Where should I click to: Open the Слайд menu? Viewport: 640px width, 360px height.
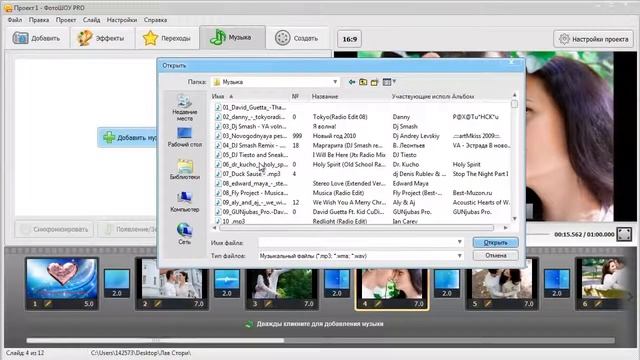tap(91, 20)
